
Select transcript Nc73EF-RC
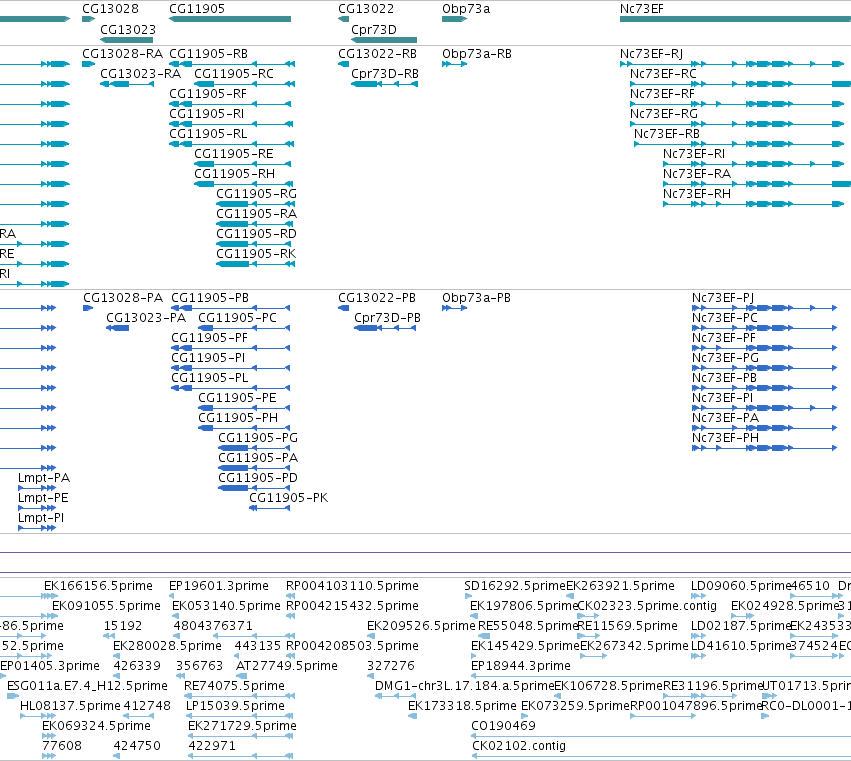click(x=663, y=74)
